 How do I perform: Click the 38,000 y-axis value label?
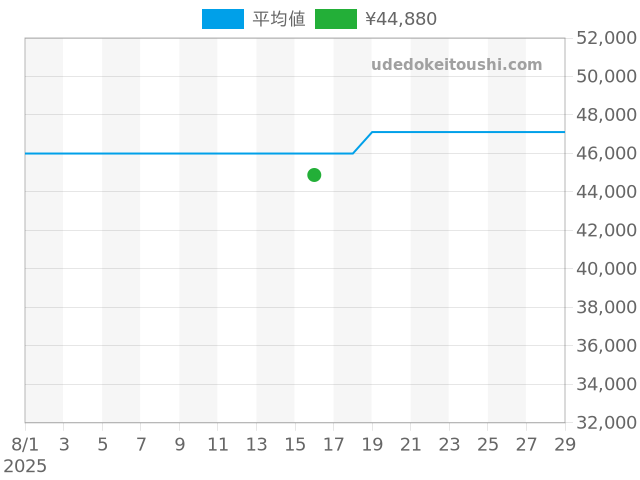tap(607, 307)
